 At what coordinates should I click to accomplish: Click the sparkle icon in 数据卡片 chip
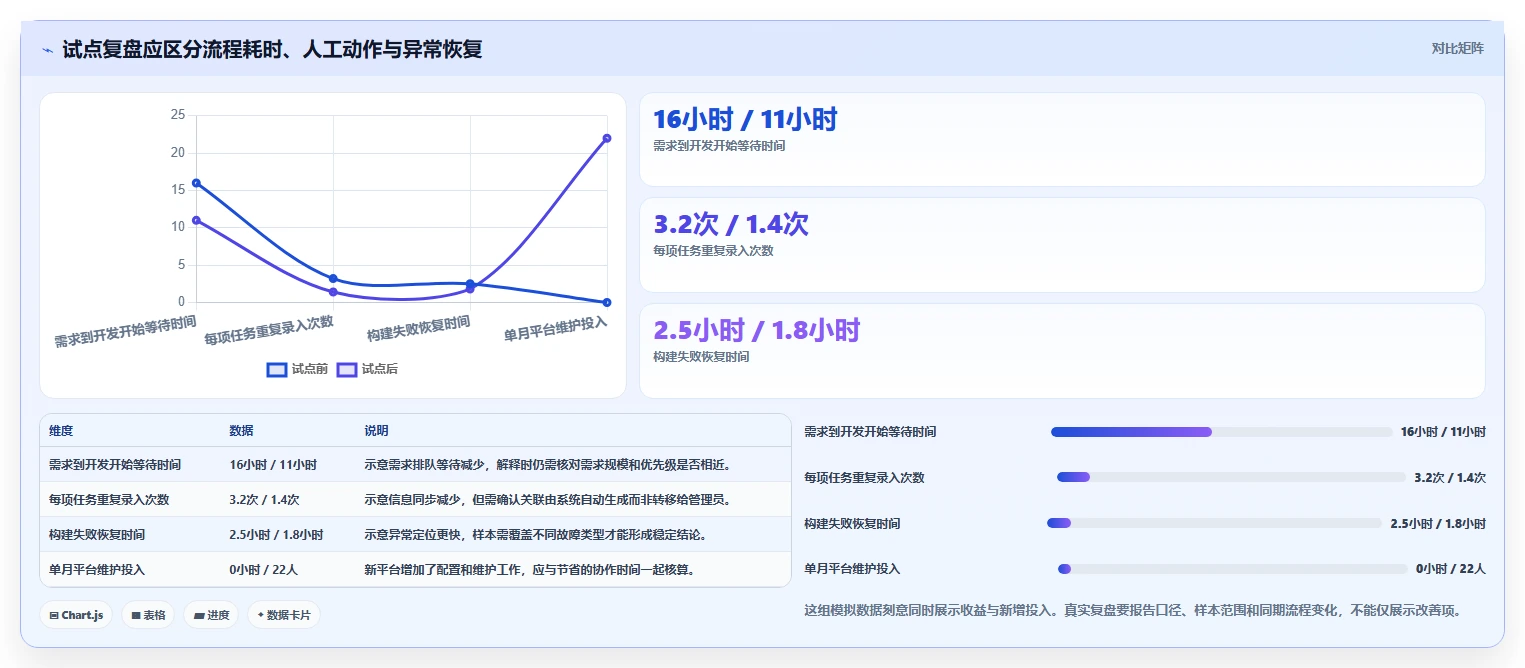click(x=261, y=616)
